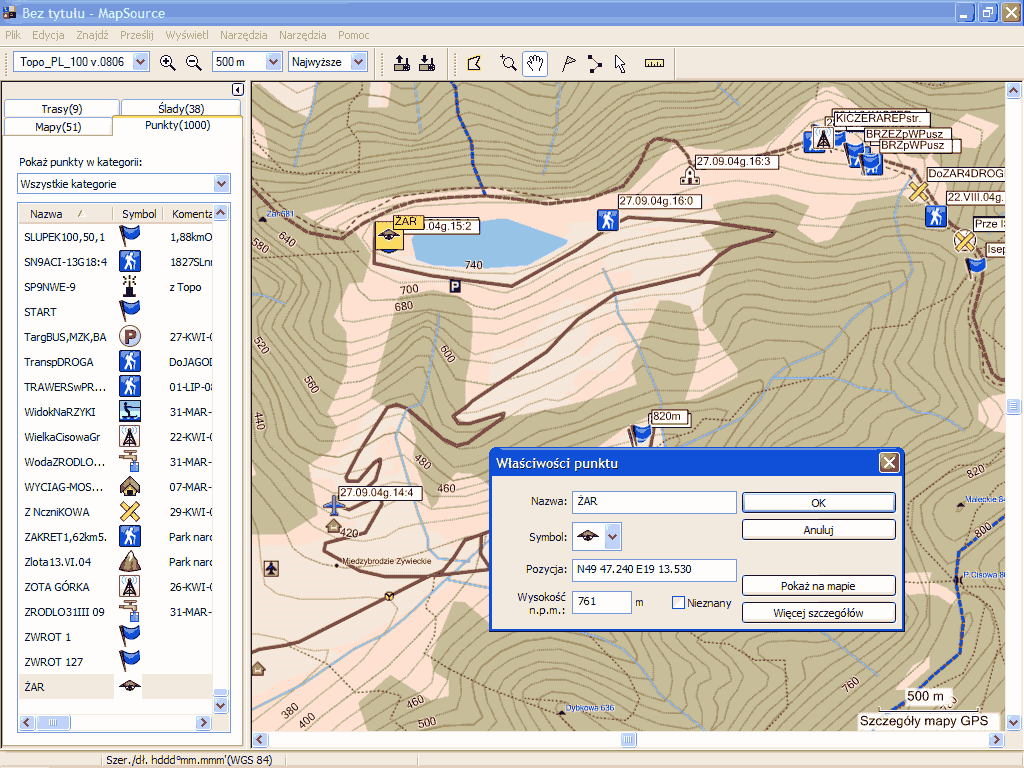
Task: Click the receive from device icon
Action: pyautogui.click(x=427, y=63)
